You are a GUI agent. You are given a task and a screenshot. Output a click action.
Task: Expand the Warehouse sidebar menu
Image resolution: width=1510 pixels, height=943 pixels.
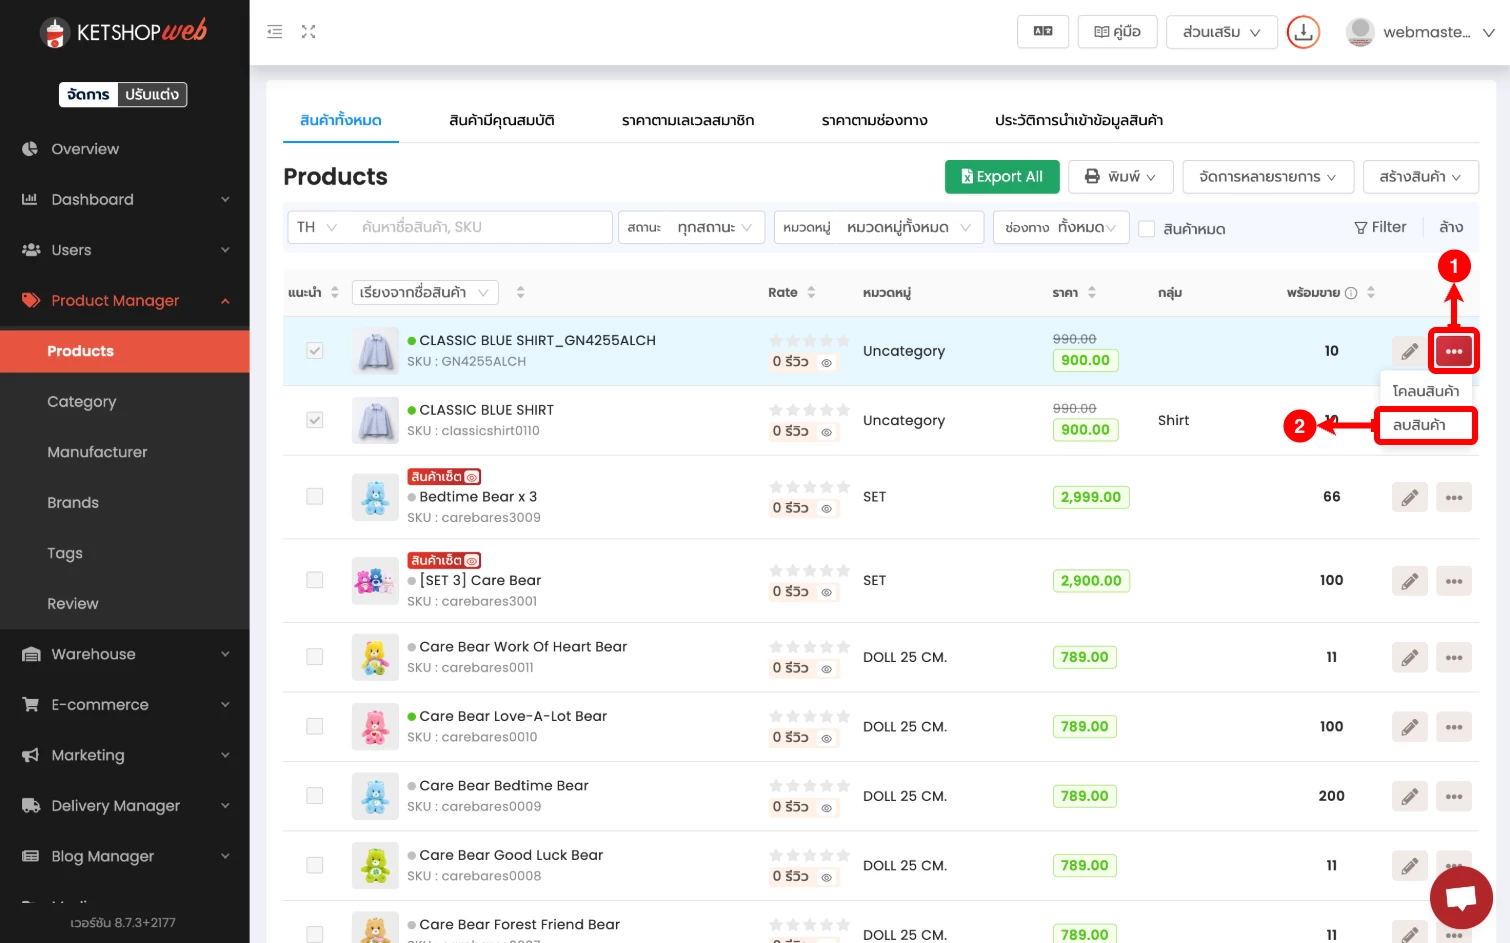click(x=125, y=654)
